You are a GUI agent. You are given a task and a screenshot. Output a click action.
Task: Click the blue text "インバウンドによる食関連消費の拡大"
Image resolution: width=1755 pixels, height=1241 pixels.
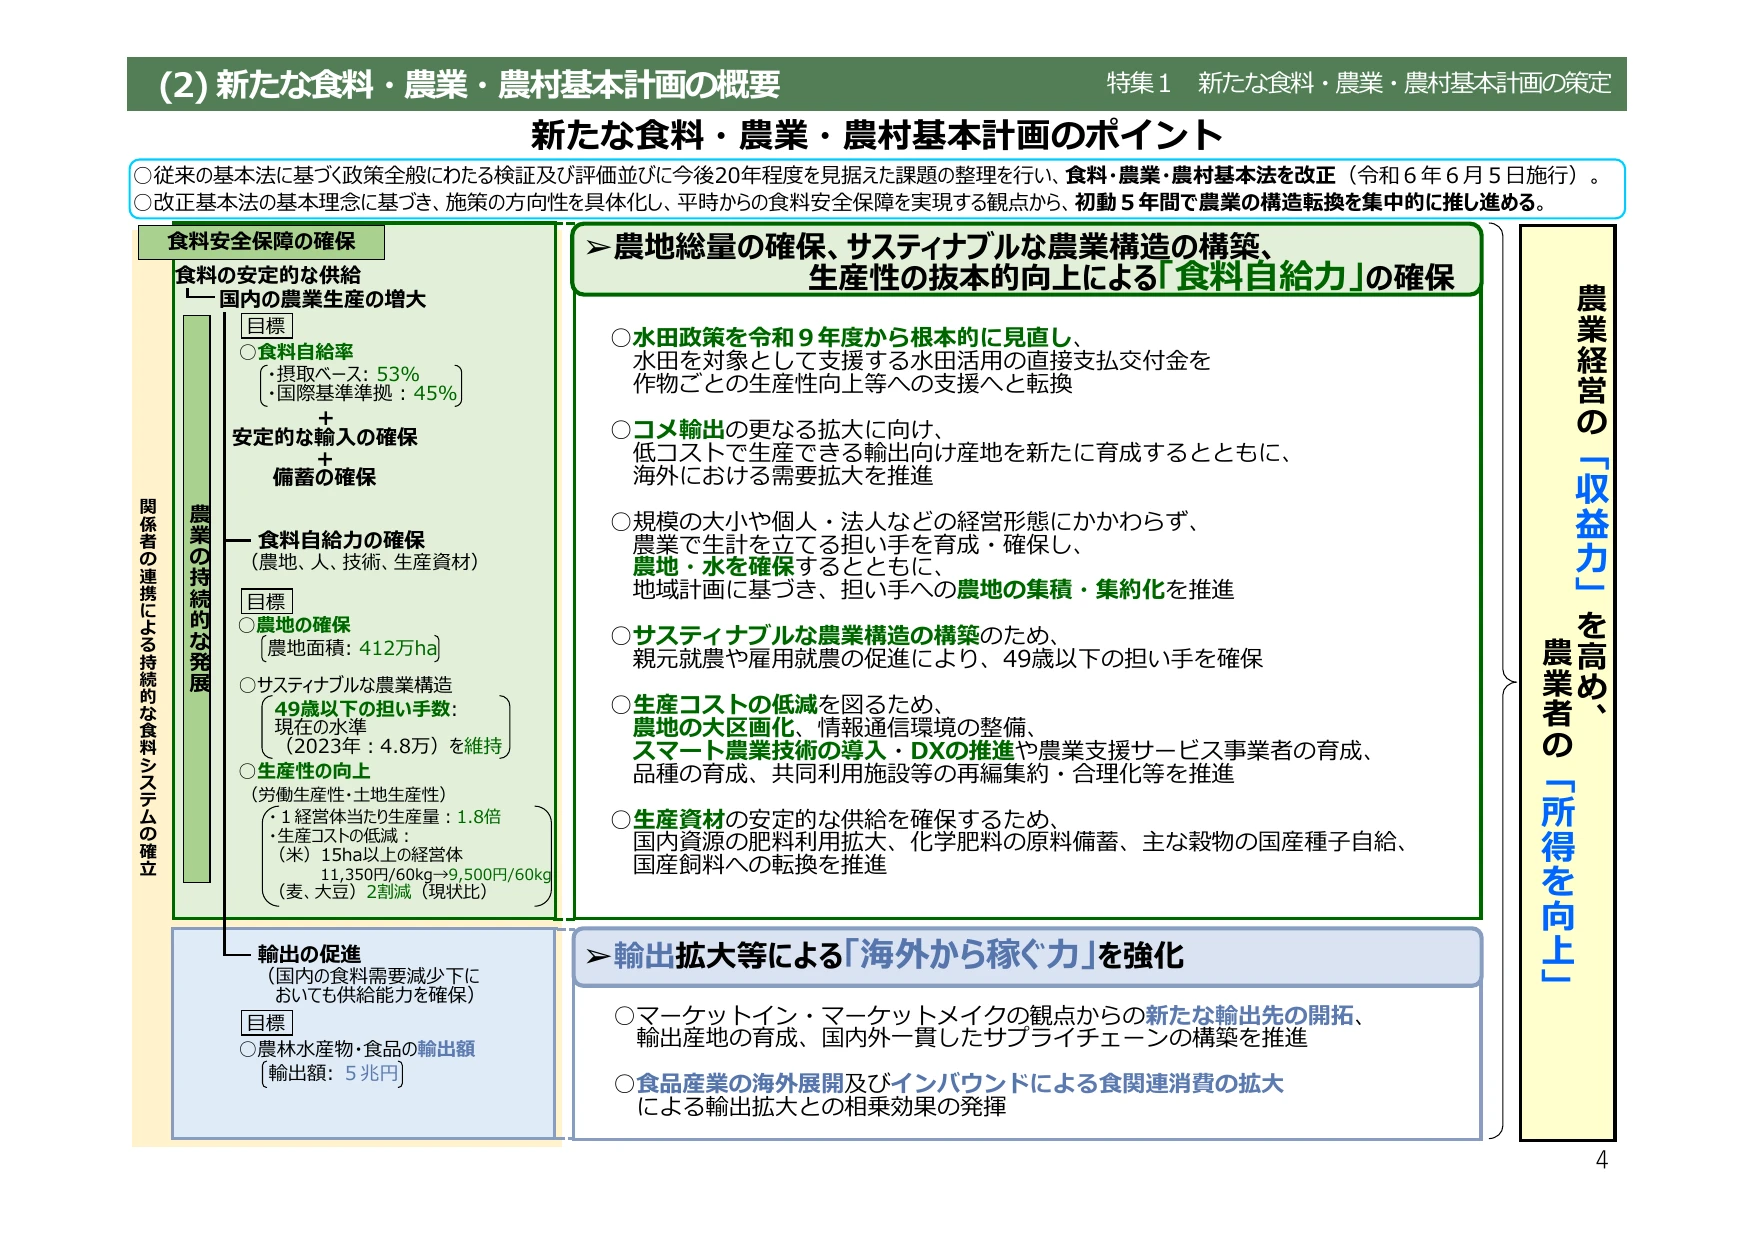[x=1087, y=1084]
